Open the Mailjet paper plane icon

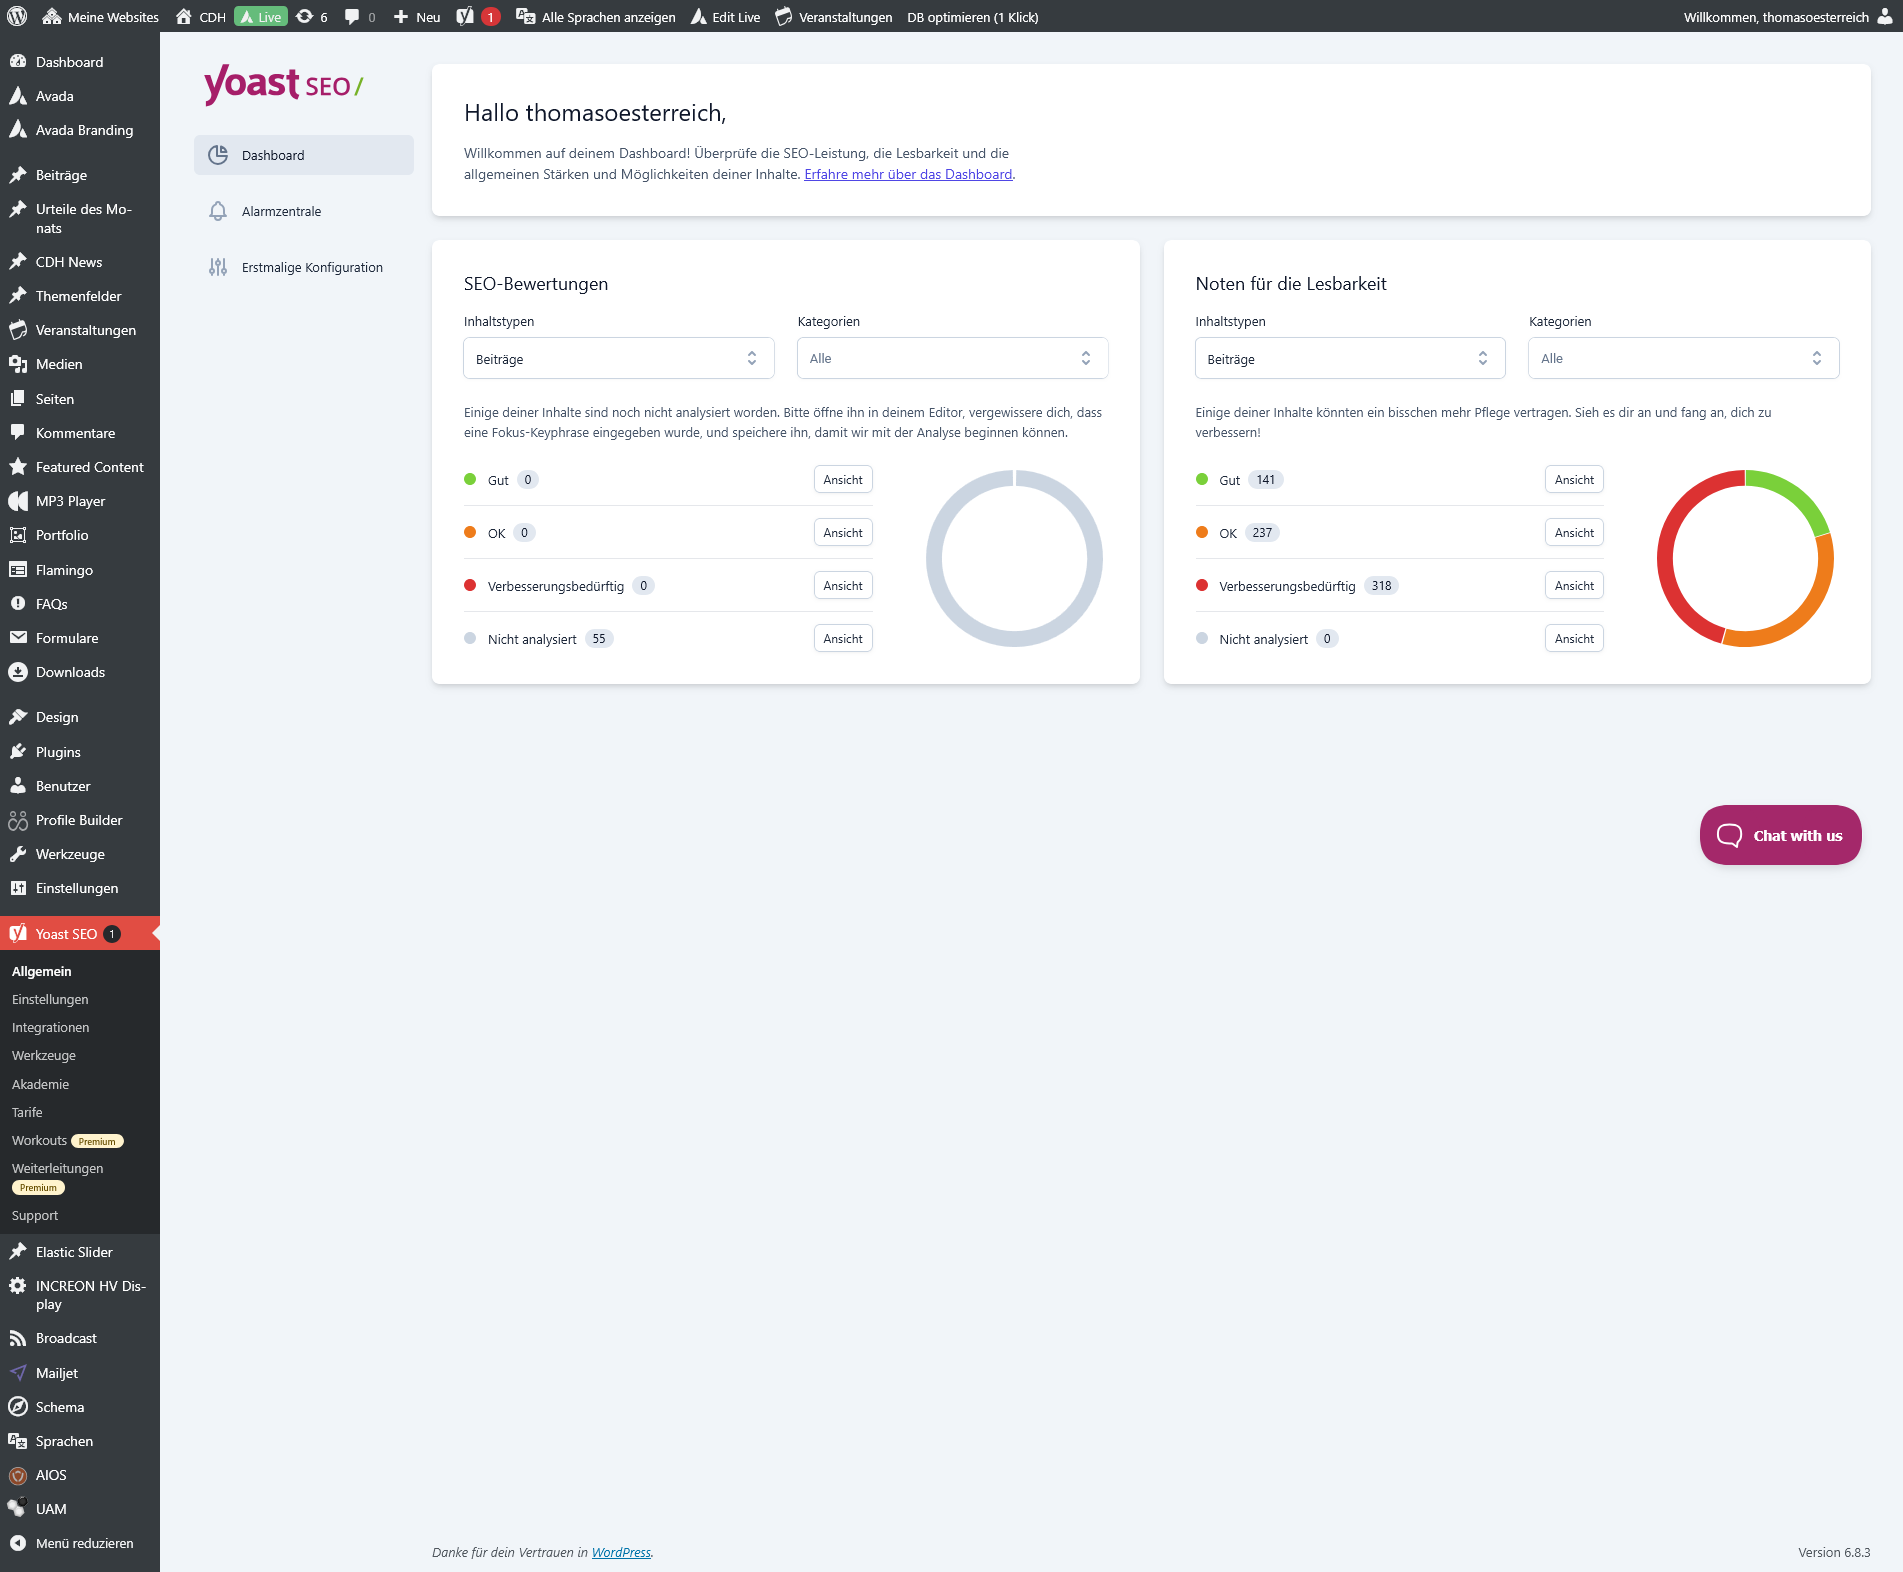[x=18, y=1373]
